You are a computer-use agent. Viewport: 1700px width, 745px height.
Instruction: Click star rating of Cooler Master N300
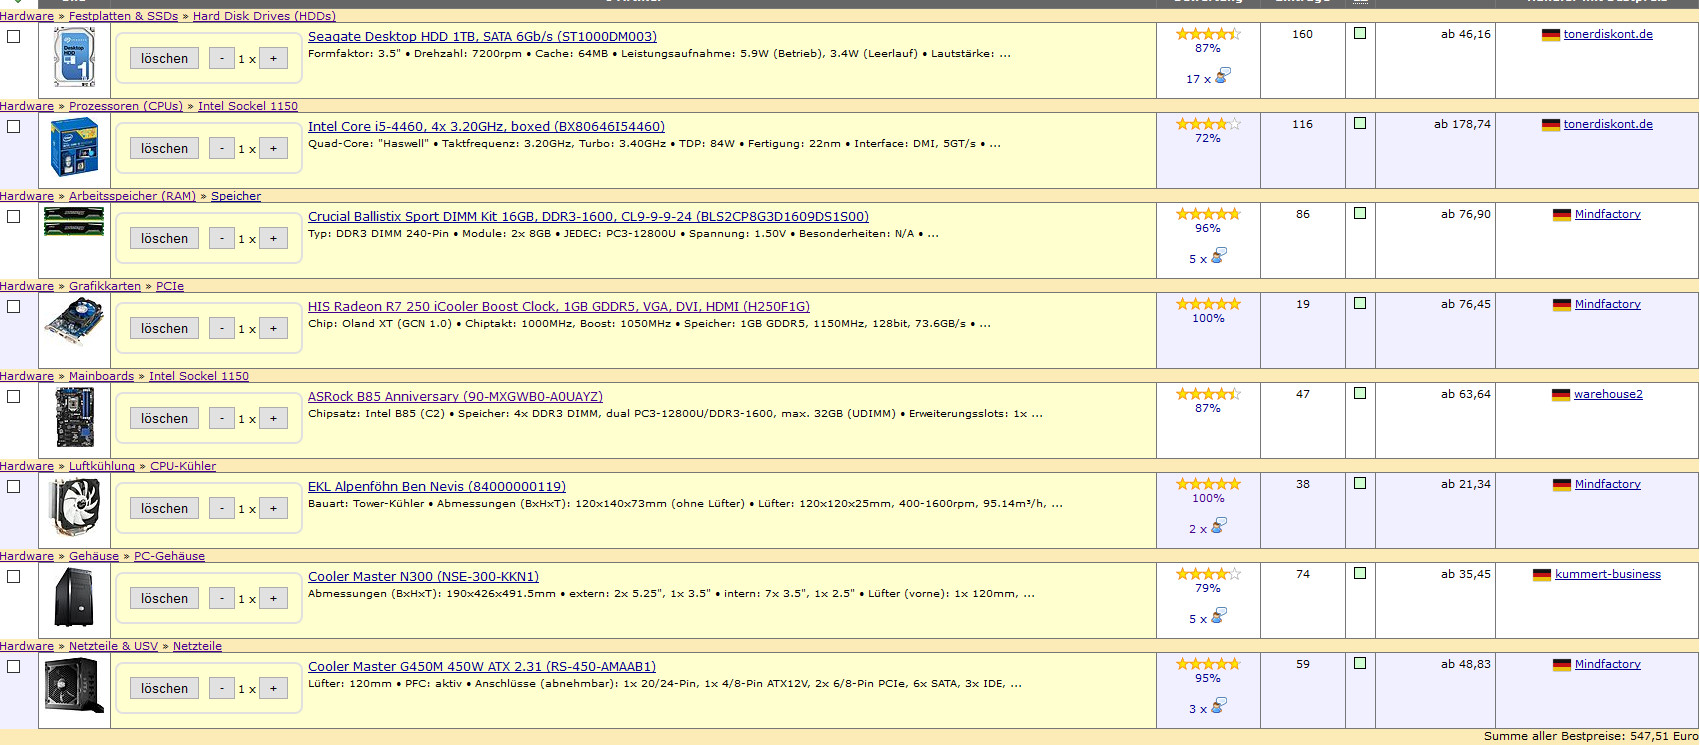tap(1208, 574)
